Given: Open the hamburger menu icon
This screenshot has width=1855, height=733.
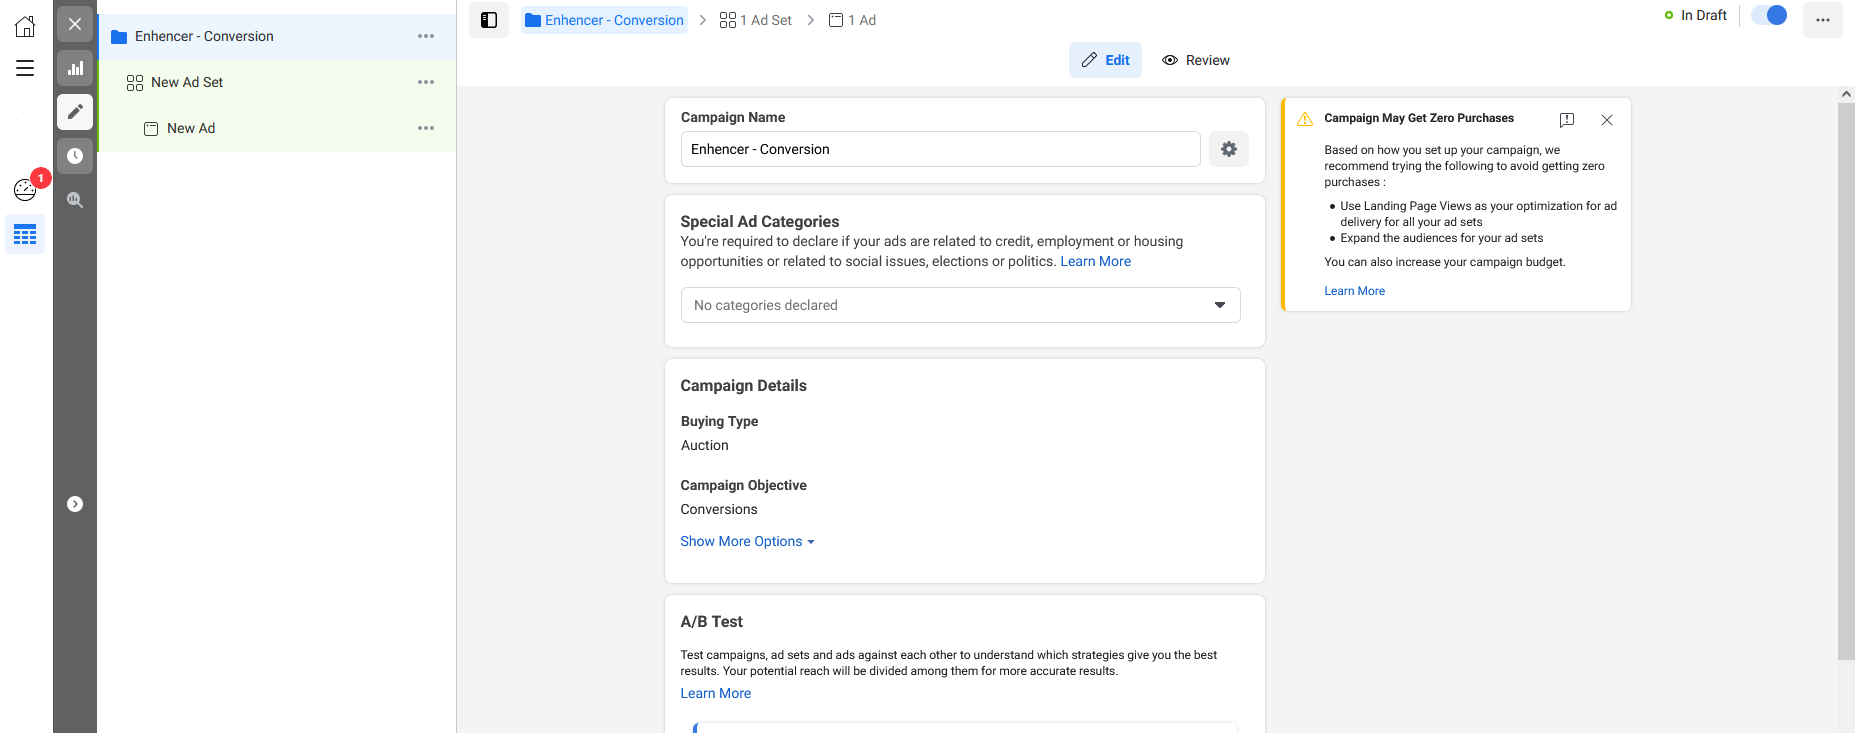Looking at the screenshot, I should tap(25, 68).
